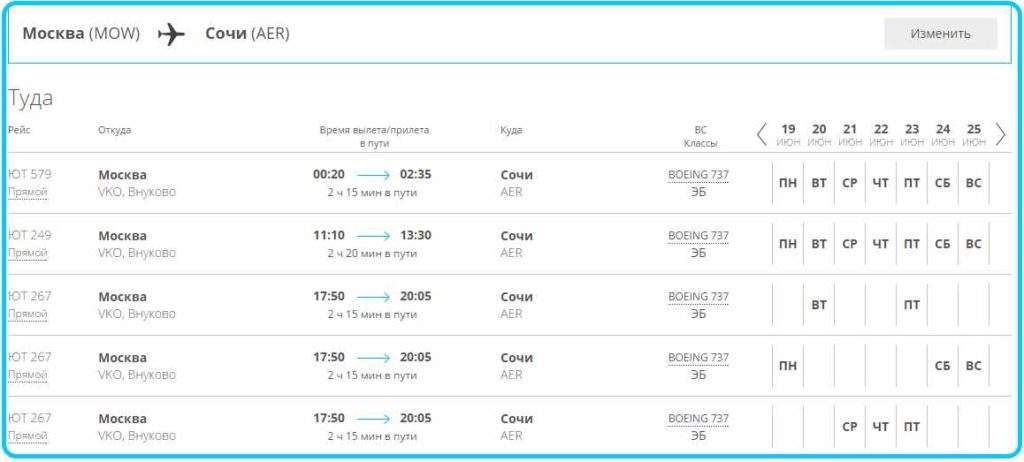Select the 22 ИЮН date column header
Image resolution: width=1024 pixels, height=462 pixels.
(880, 134)
